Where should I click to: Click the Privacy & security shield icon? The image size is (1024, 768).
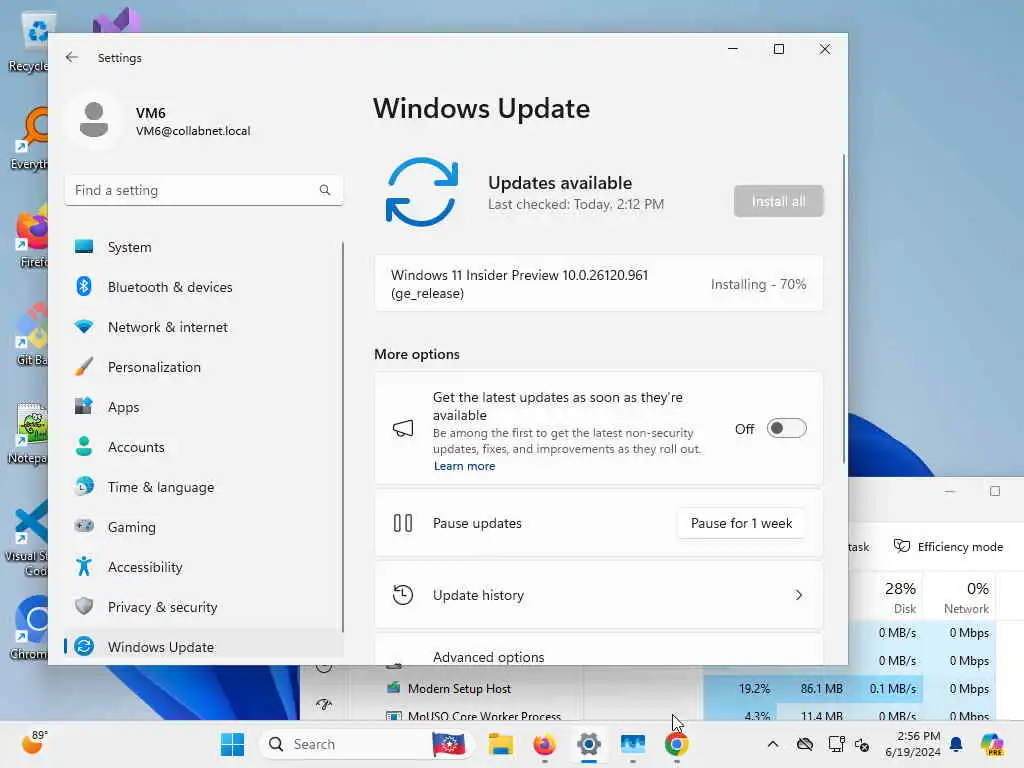pos(84,606)
